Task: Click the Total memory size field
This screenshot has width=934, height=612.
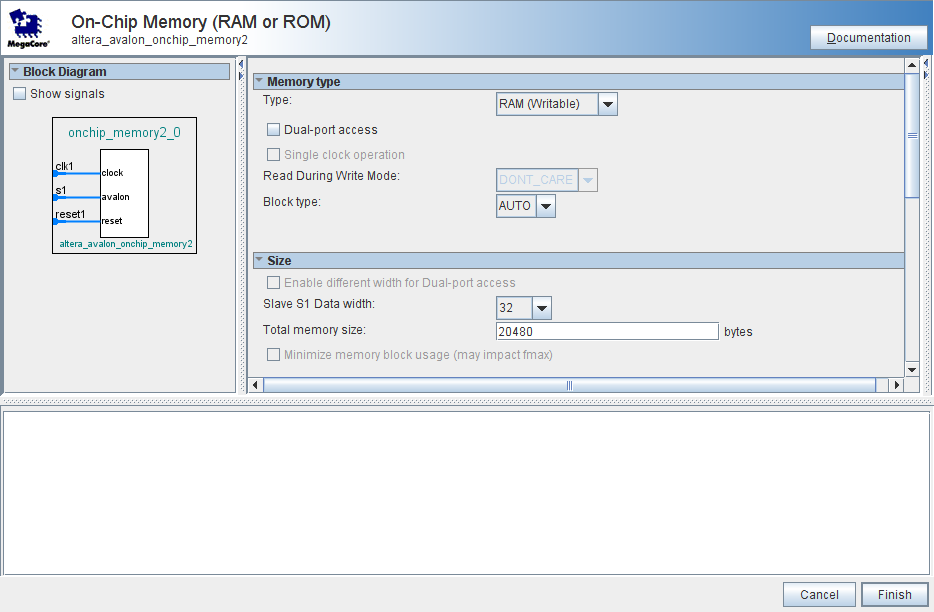Action: click(607, 332)
